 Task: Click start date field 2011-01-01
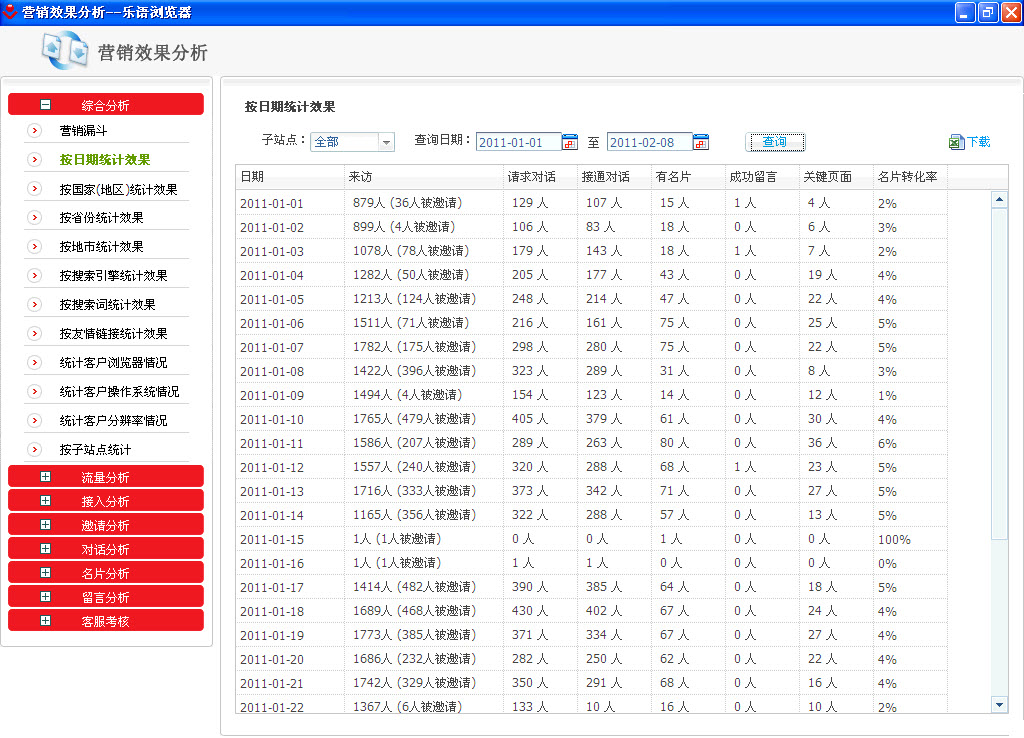click(519, 142)
